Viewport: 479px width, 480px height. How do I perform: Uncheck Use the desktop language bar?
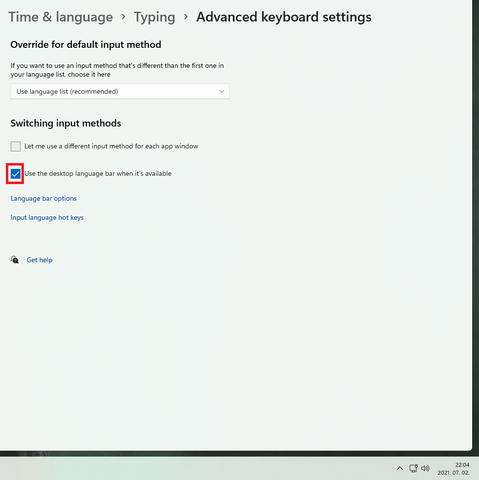(x=15, y=174)
